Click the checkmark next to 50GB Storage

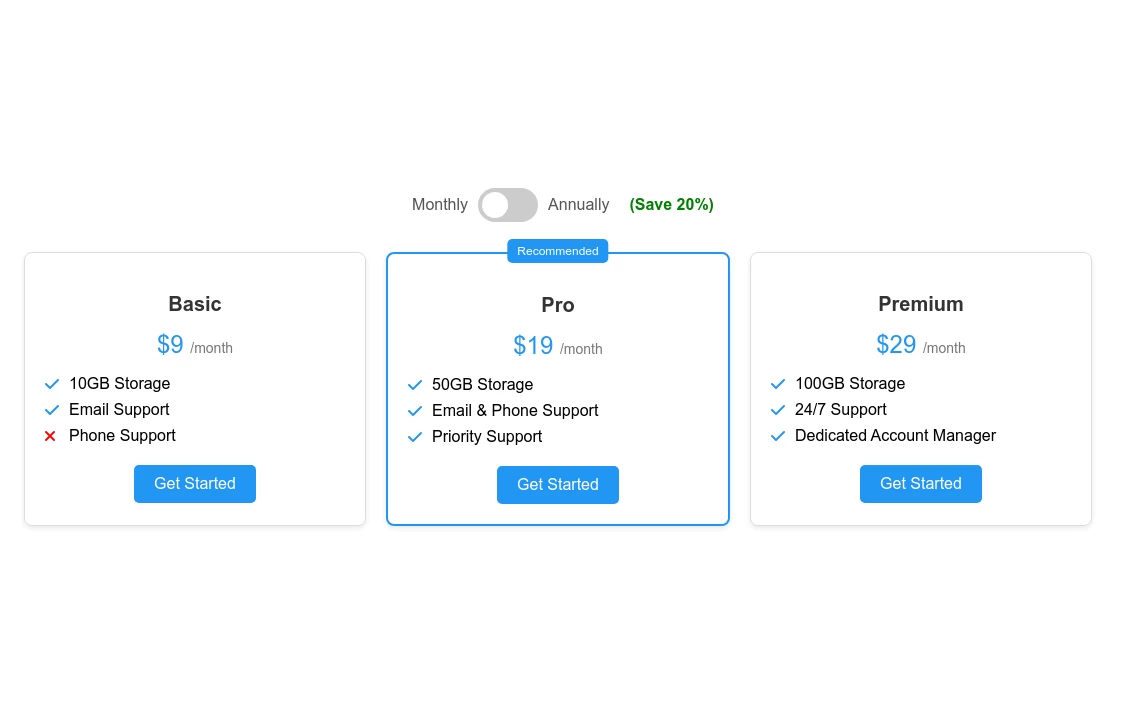[415, 385]
